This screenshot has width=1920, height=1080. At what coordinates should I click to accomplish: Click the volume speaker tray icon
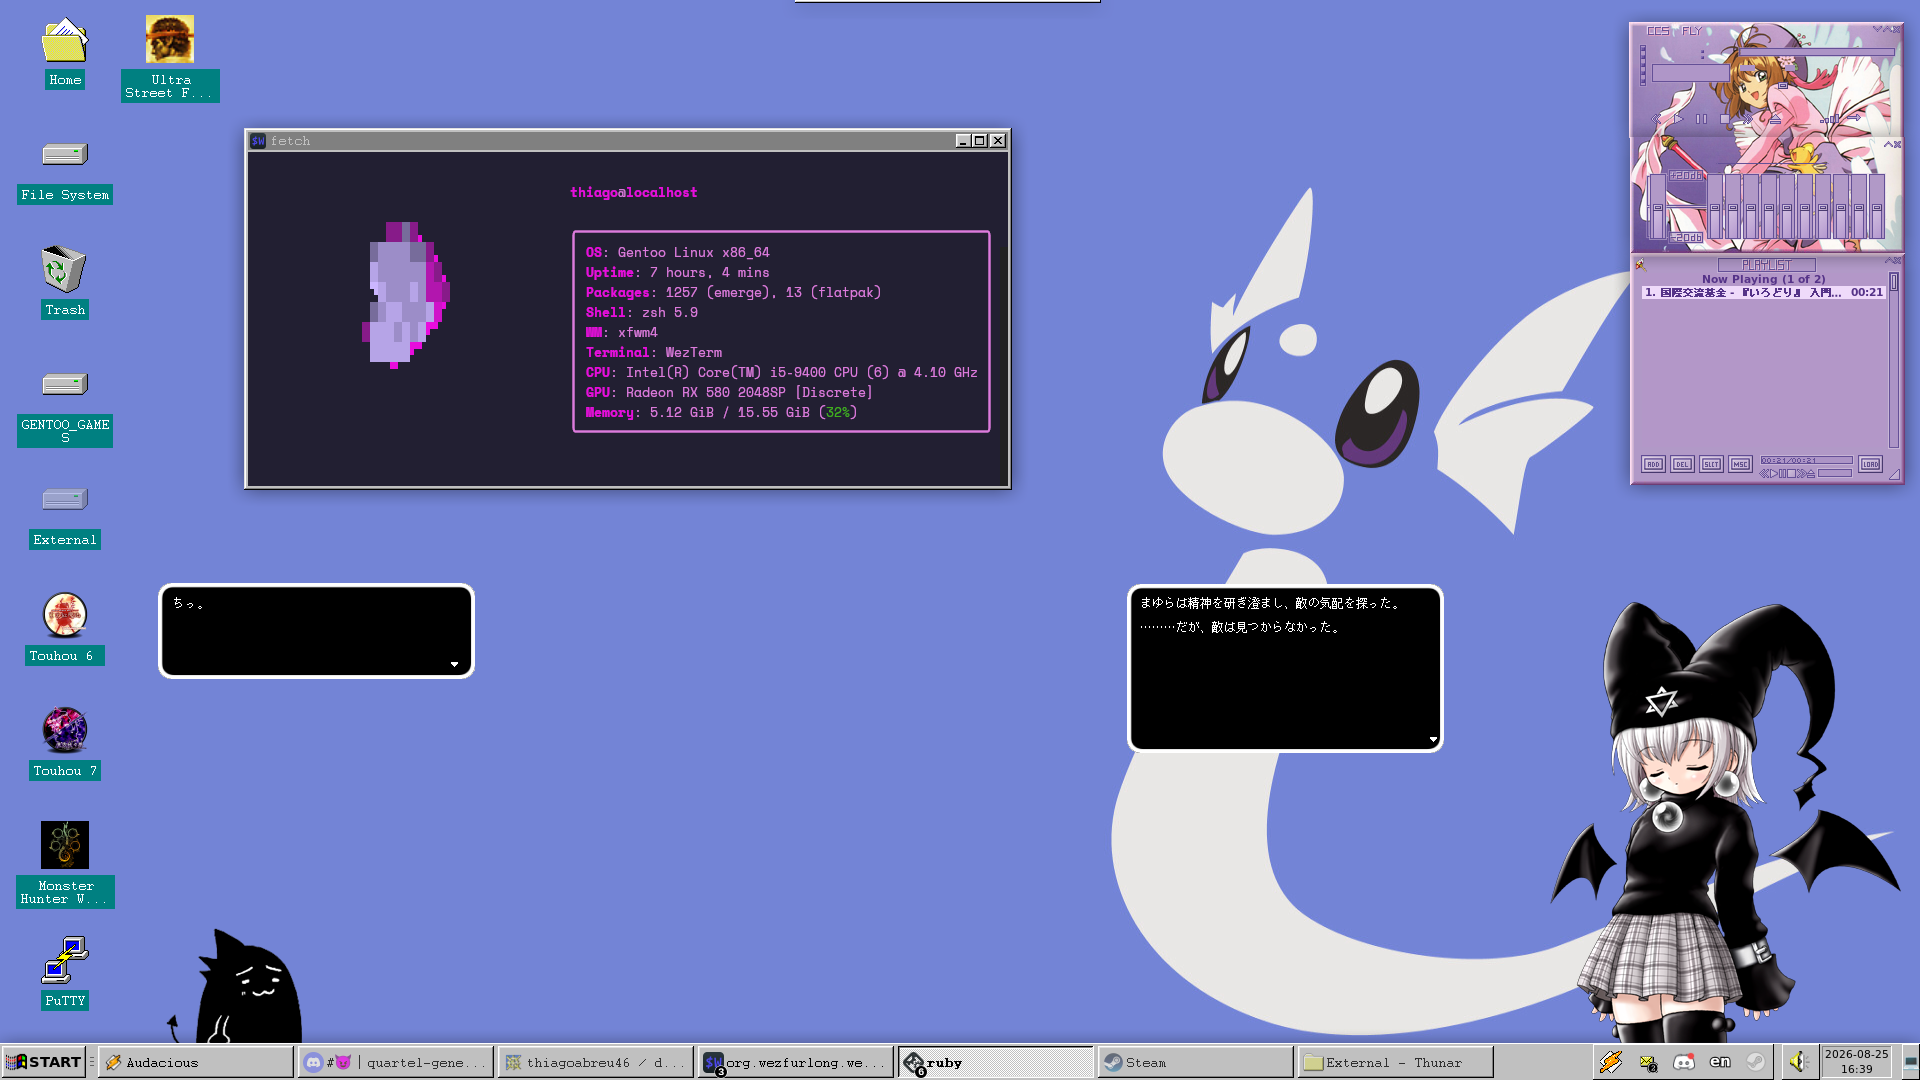click(x=1799, y=1062)
